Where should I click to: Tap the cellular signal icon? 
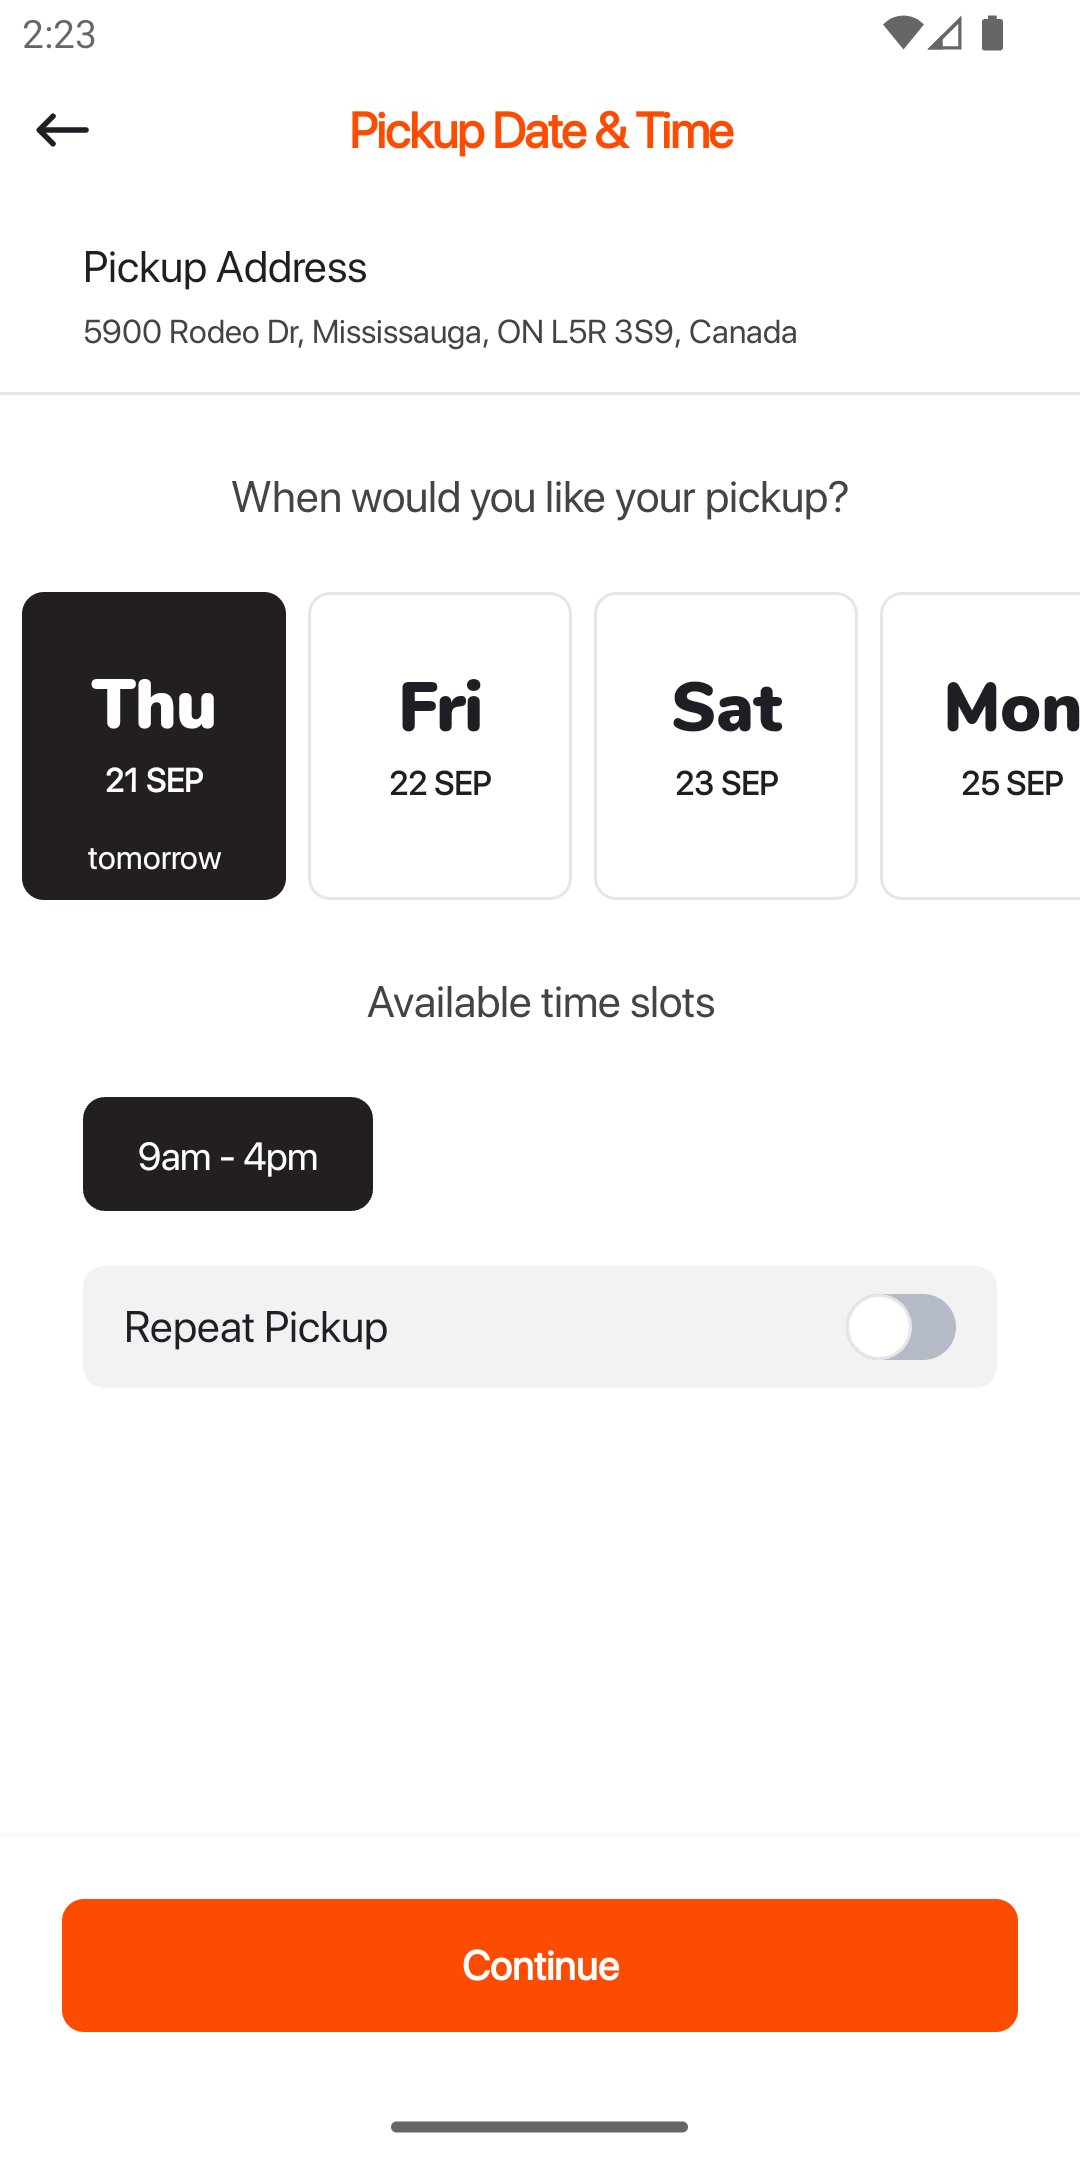click(945, 33)
